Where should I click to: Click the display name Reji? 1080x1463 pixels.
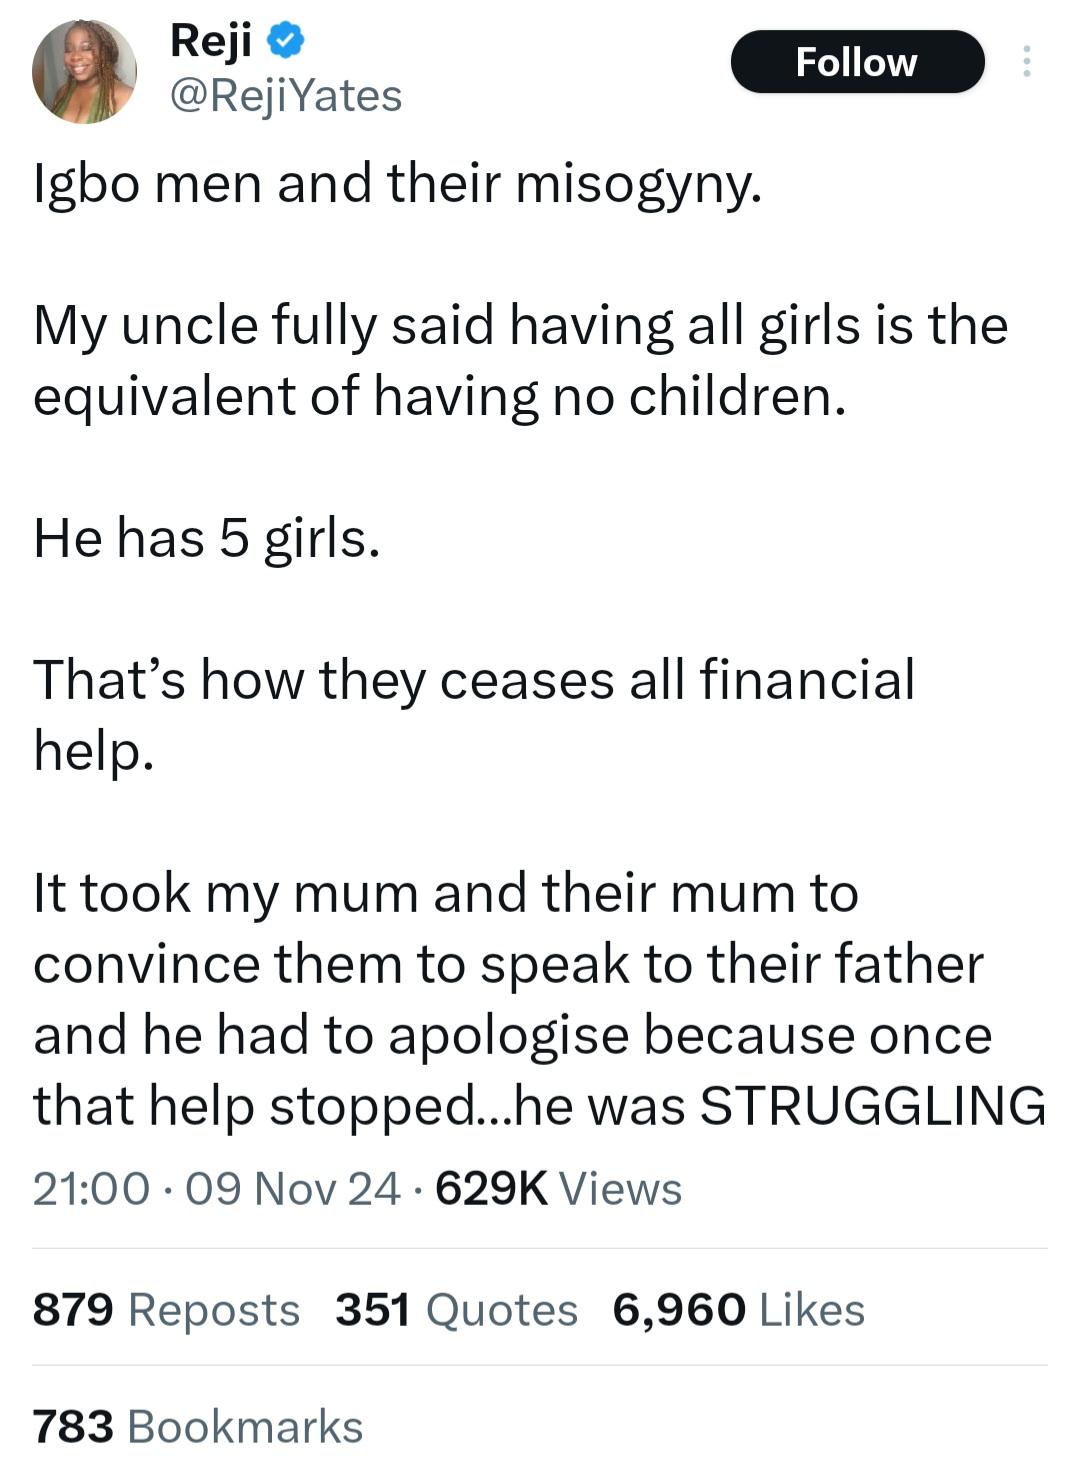[x=210, y=41]
